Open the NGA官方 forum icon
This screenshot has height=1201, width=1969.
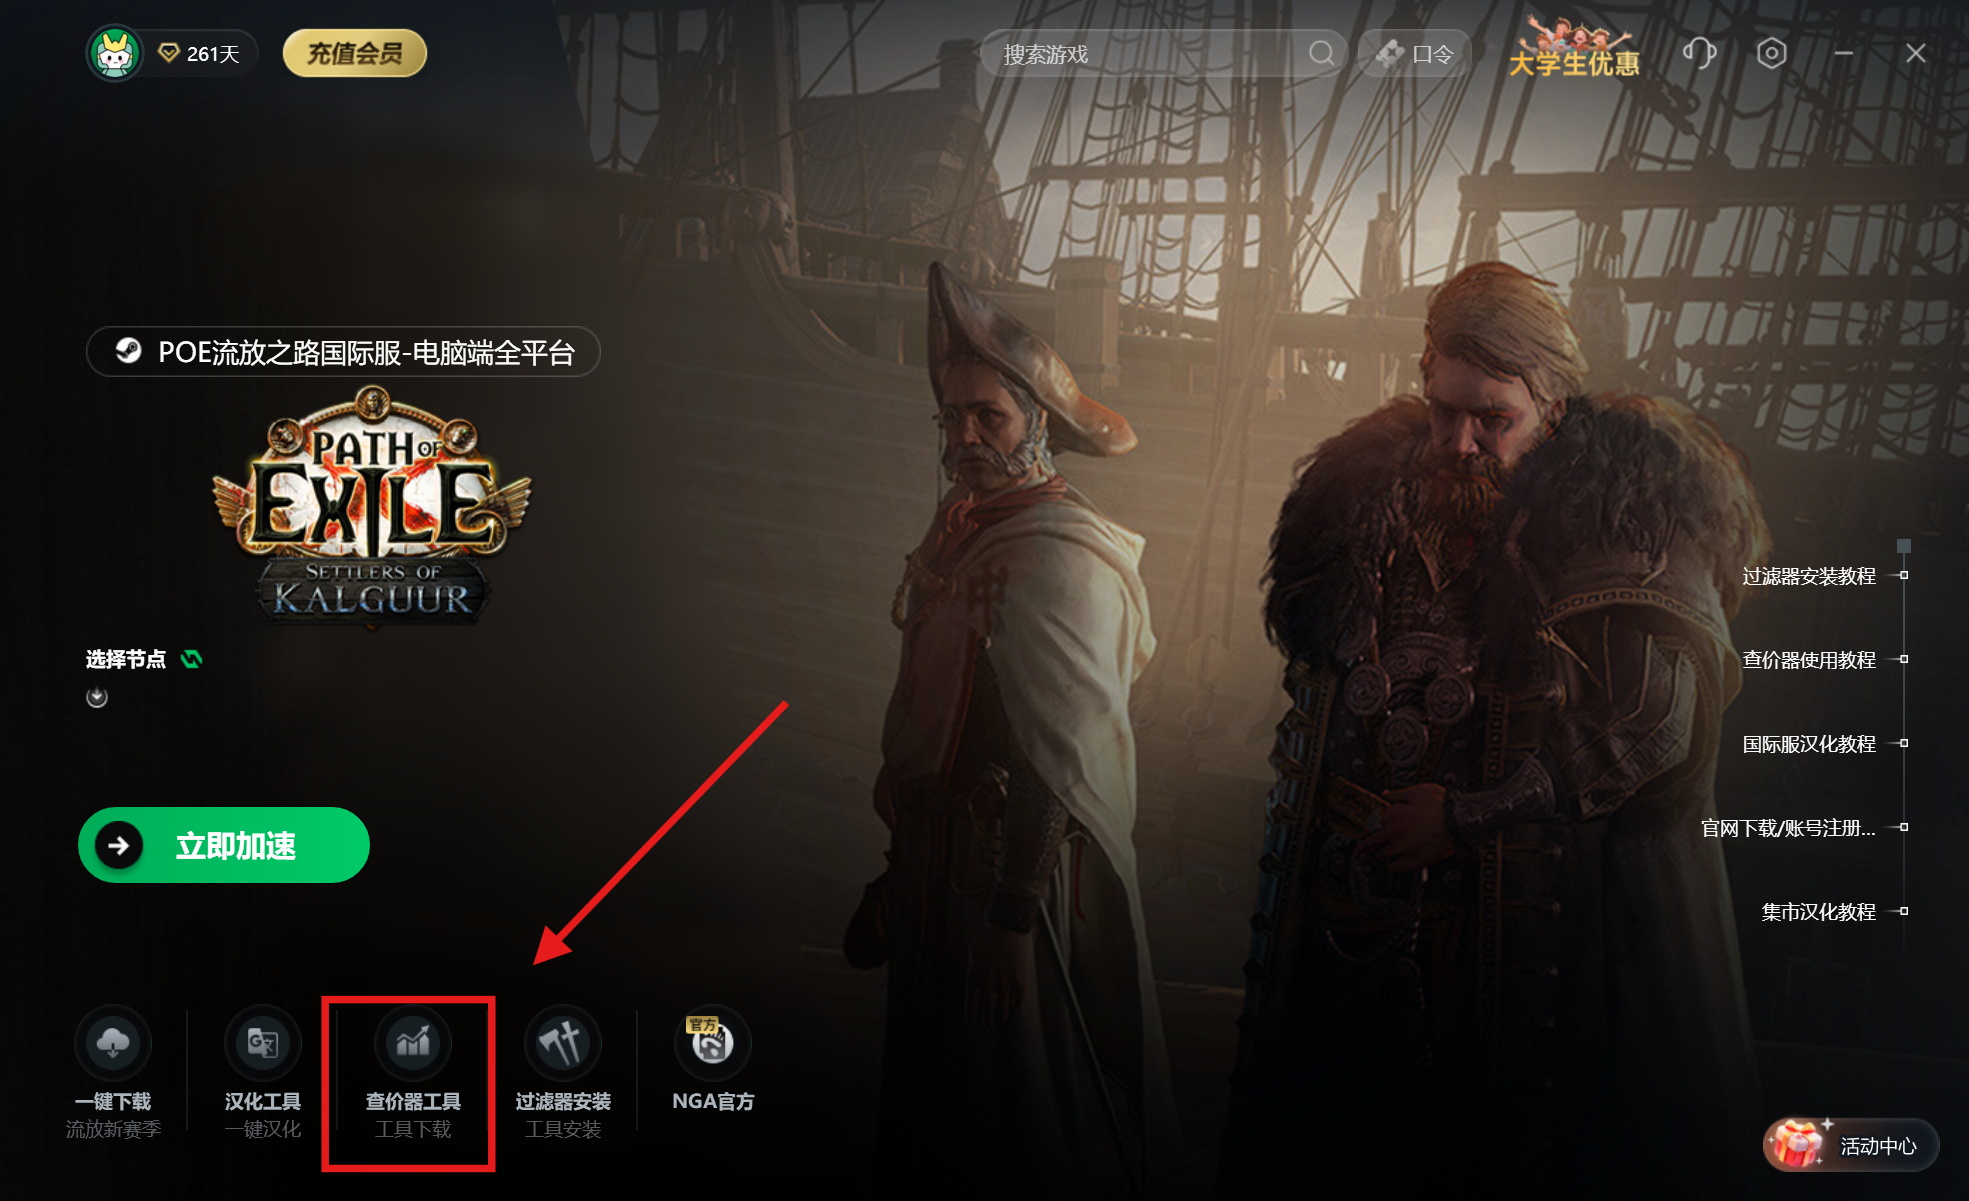(x=713, y=1043)
